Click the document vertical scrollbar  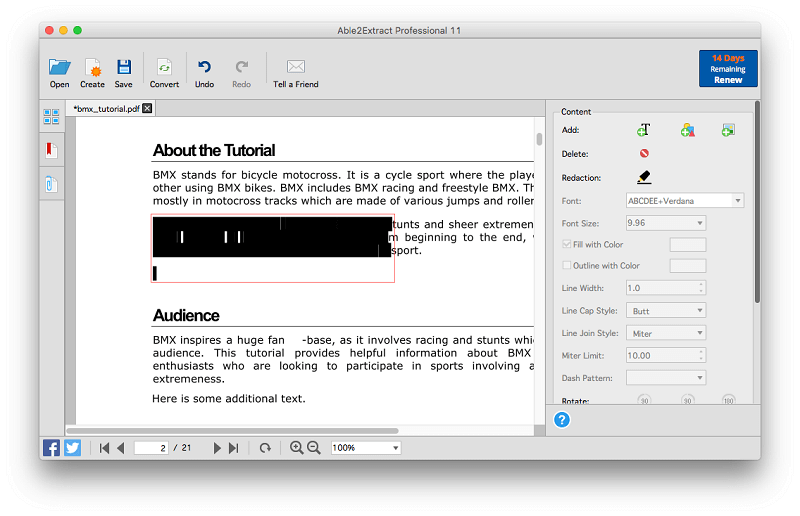[x=539, y=139]
